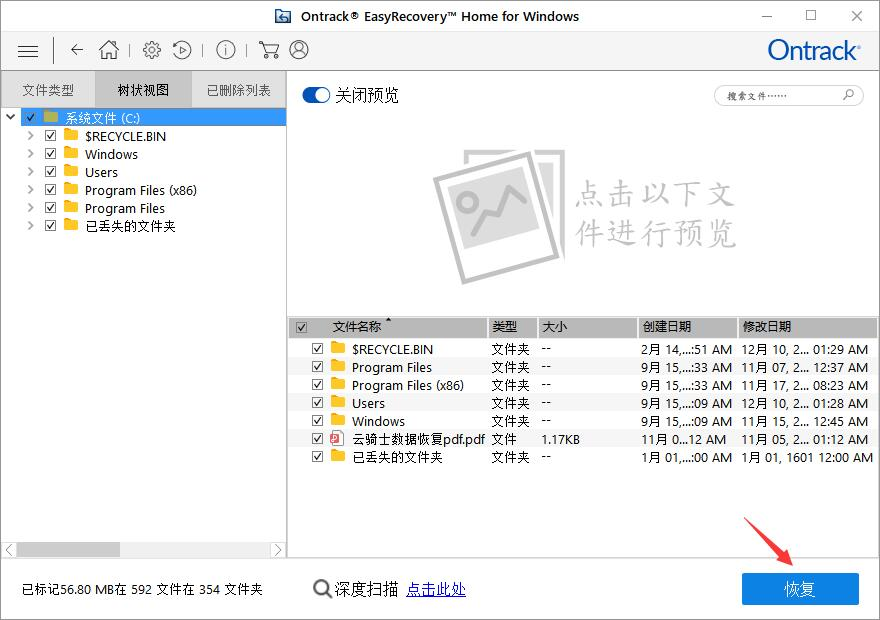Click the tree scrollbar right arrow
The height and width of the screenshot is (620, 880).
277,550
